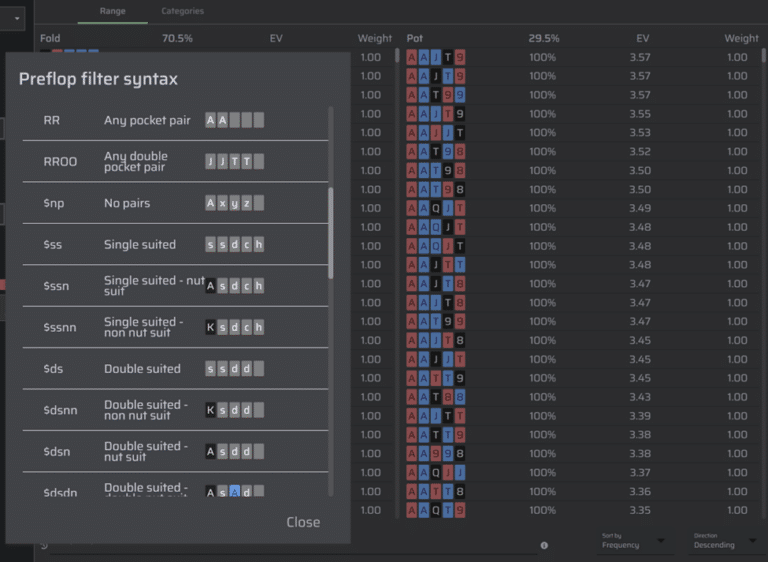The height and width of the screenshot is (562, 768).
Task: Click the Ksdd cards for $dsnn filter
Action: coord(235,411)
